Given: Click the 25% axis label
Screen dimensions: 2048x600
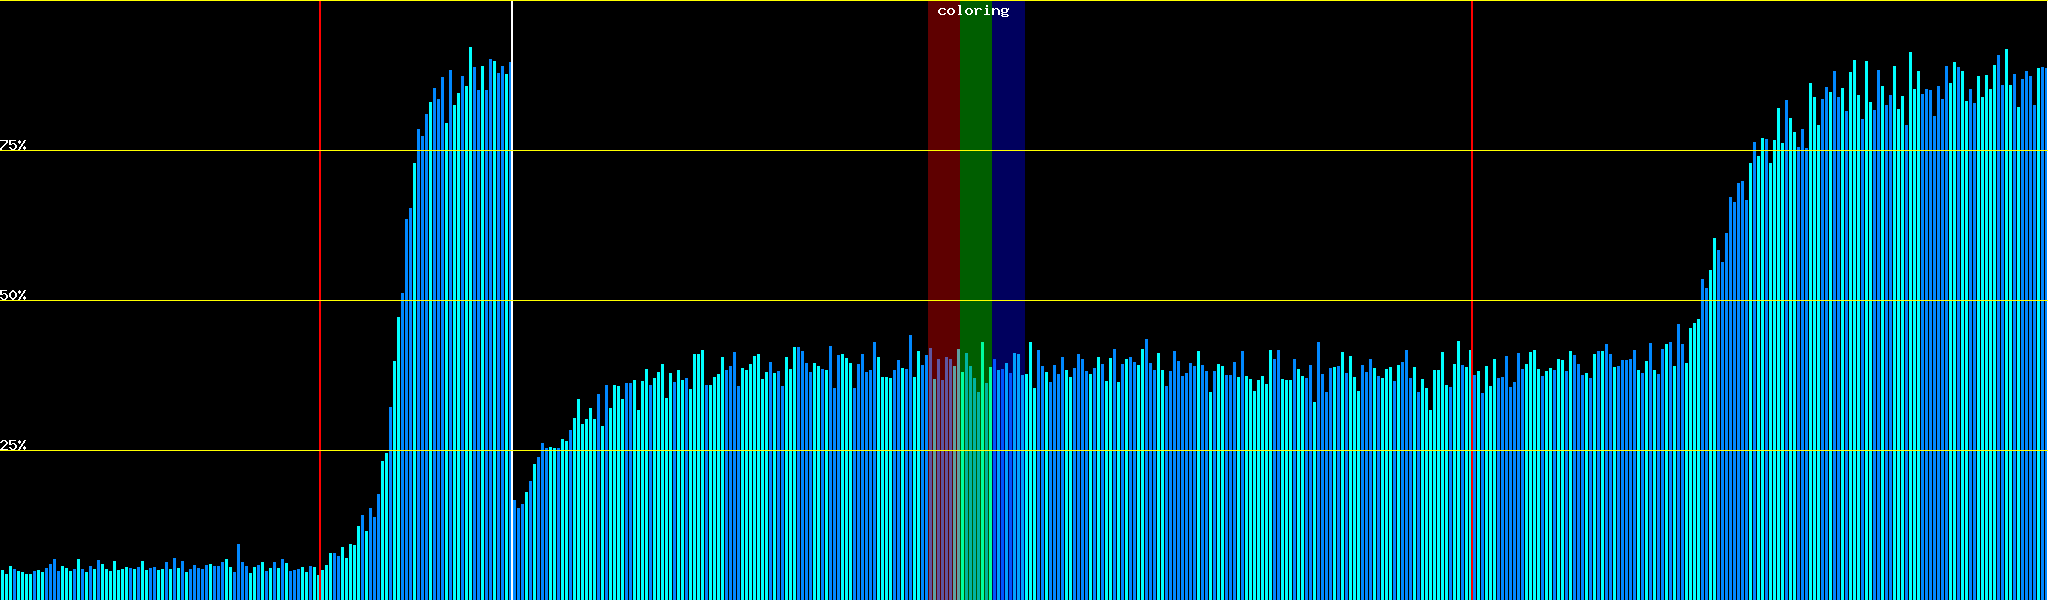Looking at the screenshot, I should click(x=13, y=445).
